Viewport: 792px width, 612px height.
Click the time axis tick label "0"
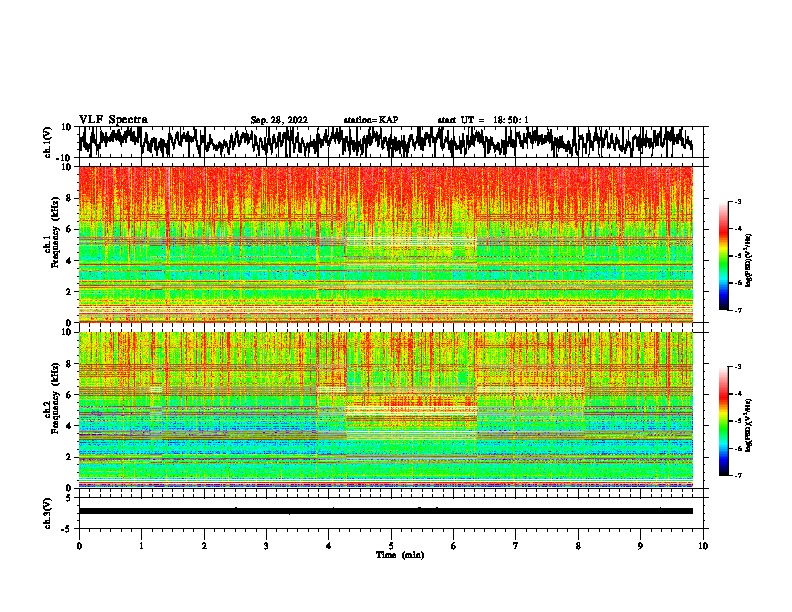pyautogui.click(x=79, y=546)
